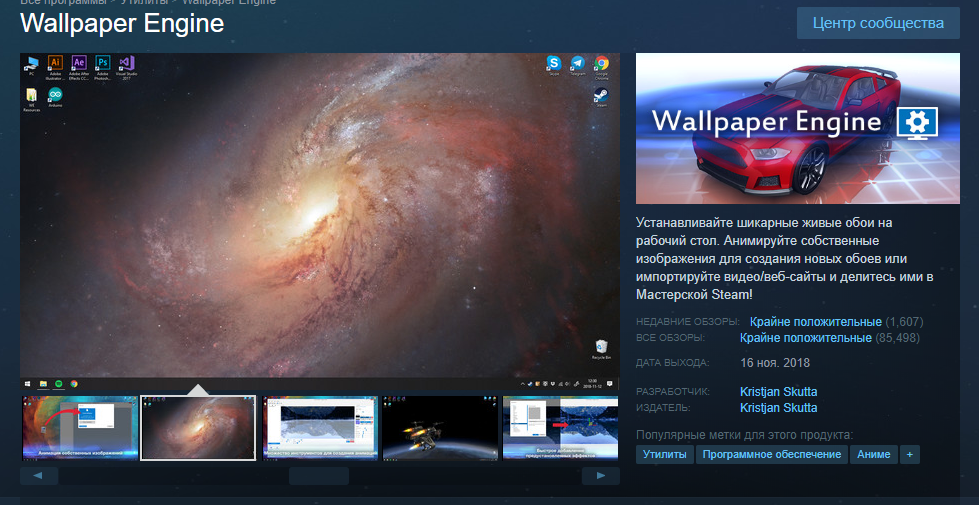Viewport: 979px width, 505px height.
Task: Select the Программное обеспечение tag
Action: (772, 454)
